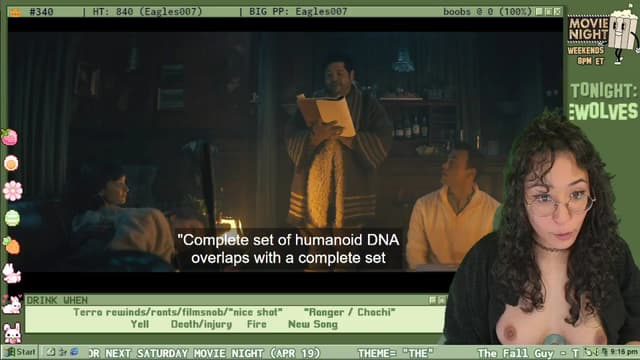Click the orange cookie icon in the sidebar
640x360 pixels.
11,163
